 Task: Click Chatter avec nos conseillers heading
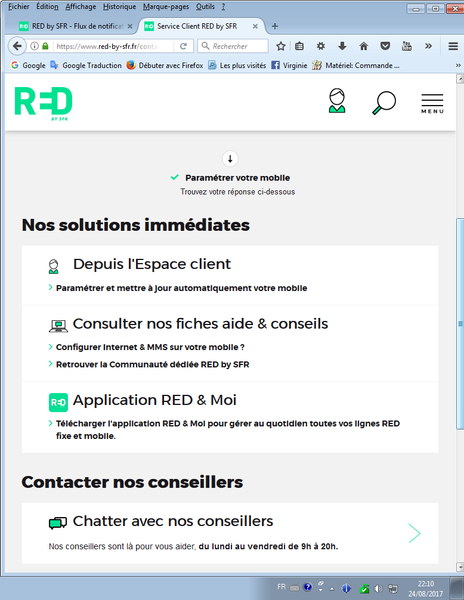pyautogui.click(x=173, y=521)
